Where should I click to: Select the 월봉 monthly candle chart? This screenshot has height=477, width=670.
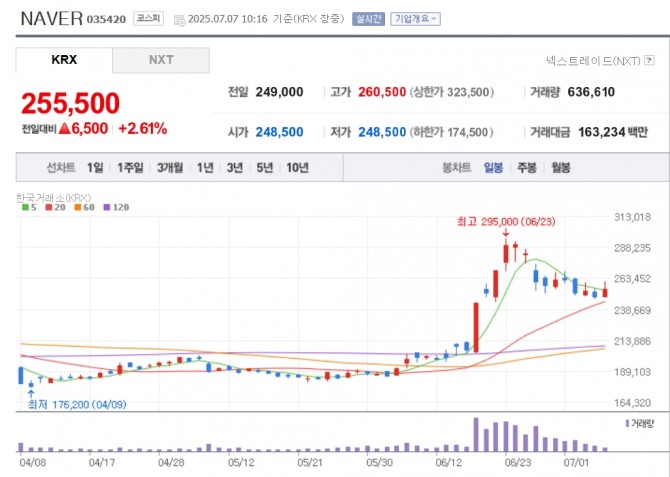click(x=561, y=168)
